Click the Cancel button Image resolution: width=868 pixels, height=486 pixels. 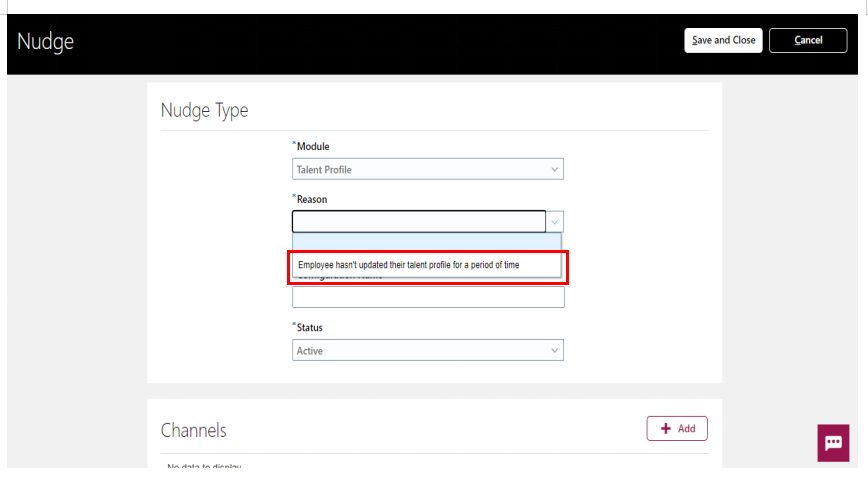click(808, 40)
